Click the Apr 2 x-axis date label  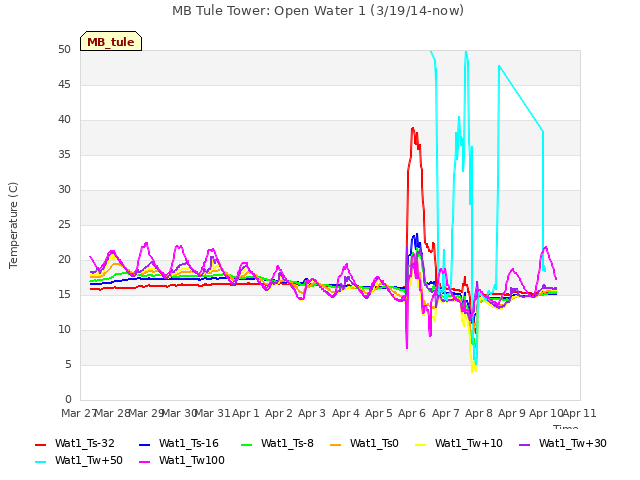pos(279,413)
